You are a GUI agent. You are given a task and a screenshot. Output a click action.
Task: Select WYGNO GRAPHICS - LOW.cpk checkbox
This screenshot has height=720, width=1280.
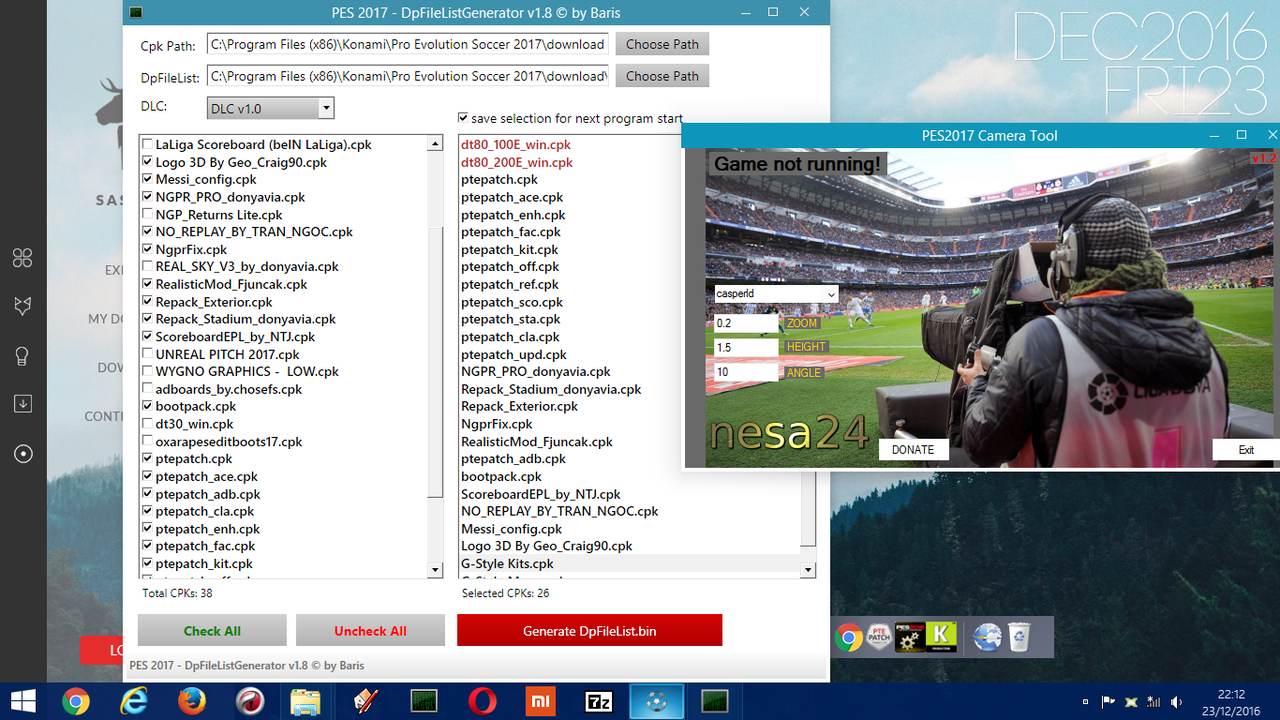148,372
